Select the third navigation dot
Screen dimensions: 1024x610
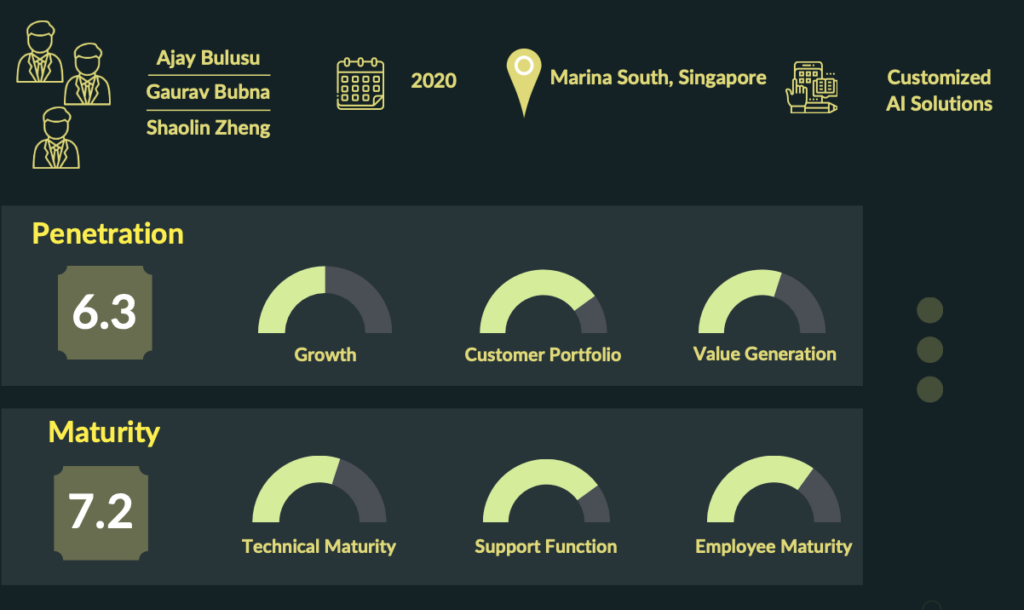click(930, 390)
